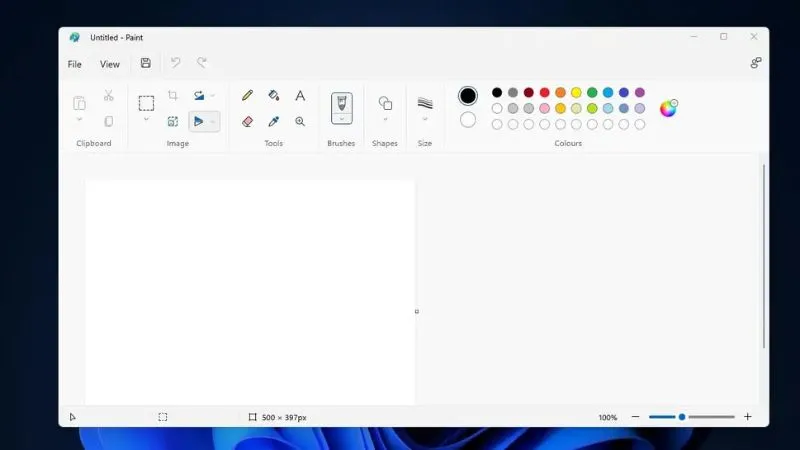Select the Eraser tool

(x=247, y=121)
